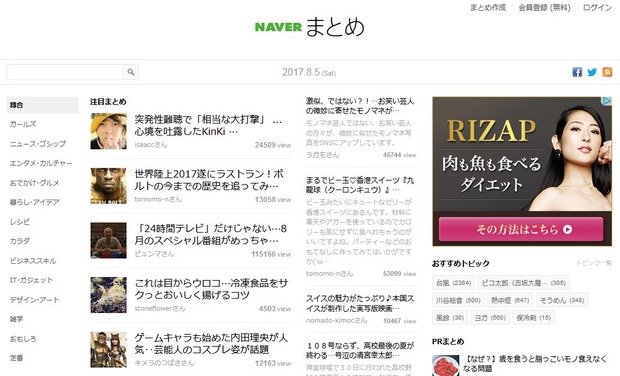Viewport: 620px width, 376px height.
Task: Open thumbnail of 突発性難聴 KinKi article
Action: 108,131
